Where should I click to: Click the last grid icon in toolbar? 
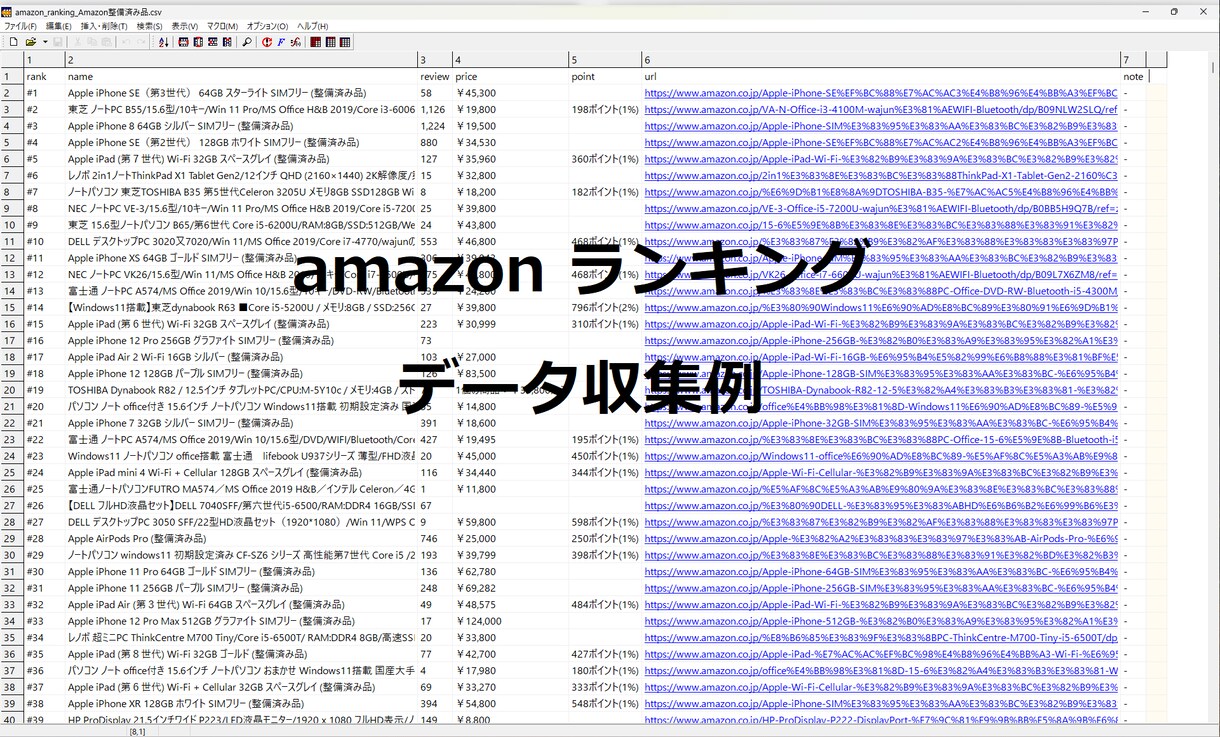click(345, 42)
